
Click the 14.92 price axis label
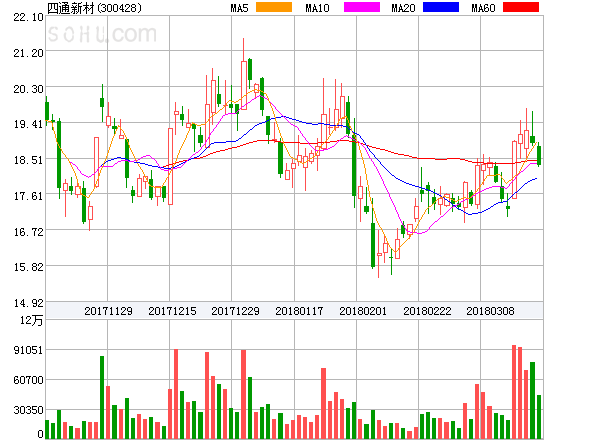(x=28, y=303)
